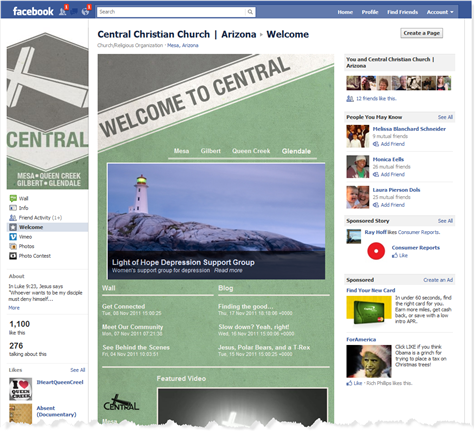Open Meet Our Community wall post

pyautogui.click(x=133, y=327)
